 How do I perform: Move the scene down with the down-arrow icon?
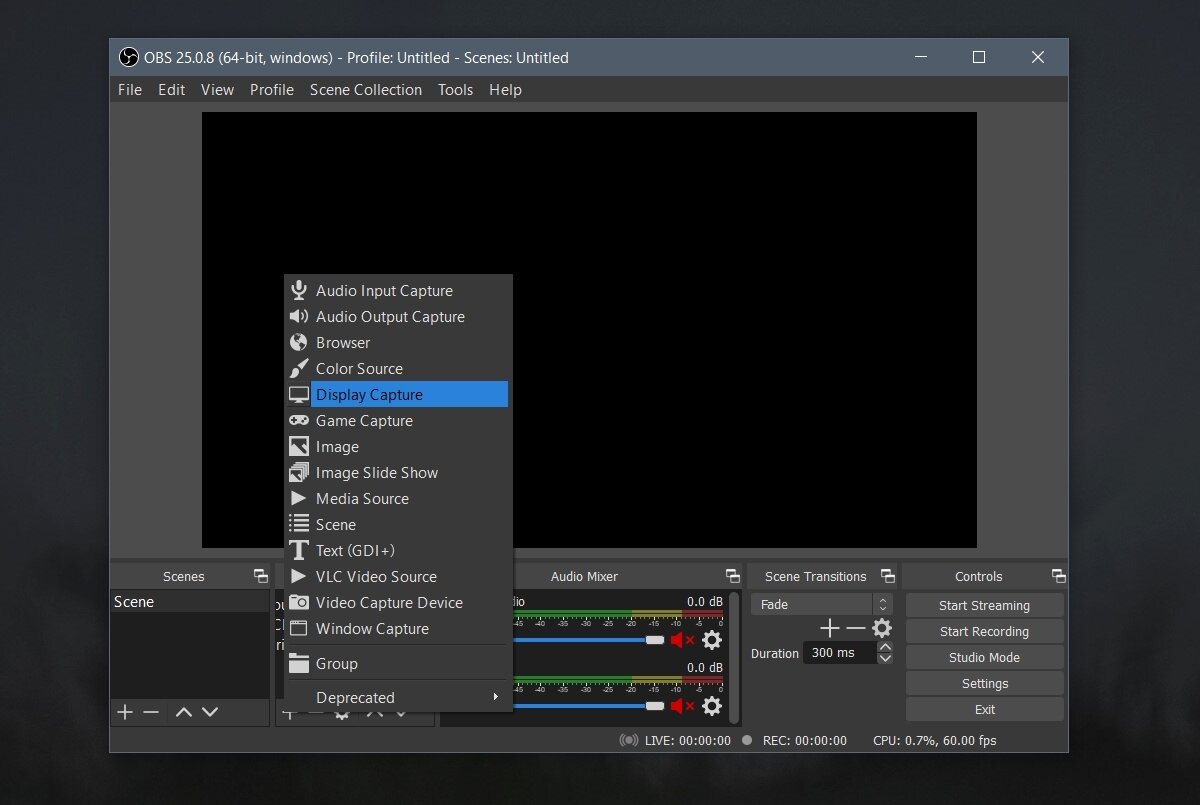(x=211, y=712)
